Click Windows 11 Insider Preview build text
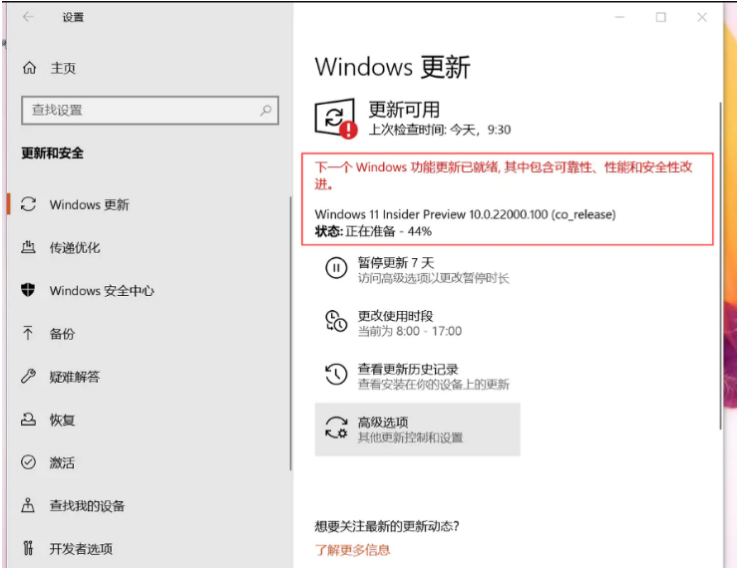 [x=465, y=214]
